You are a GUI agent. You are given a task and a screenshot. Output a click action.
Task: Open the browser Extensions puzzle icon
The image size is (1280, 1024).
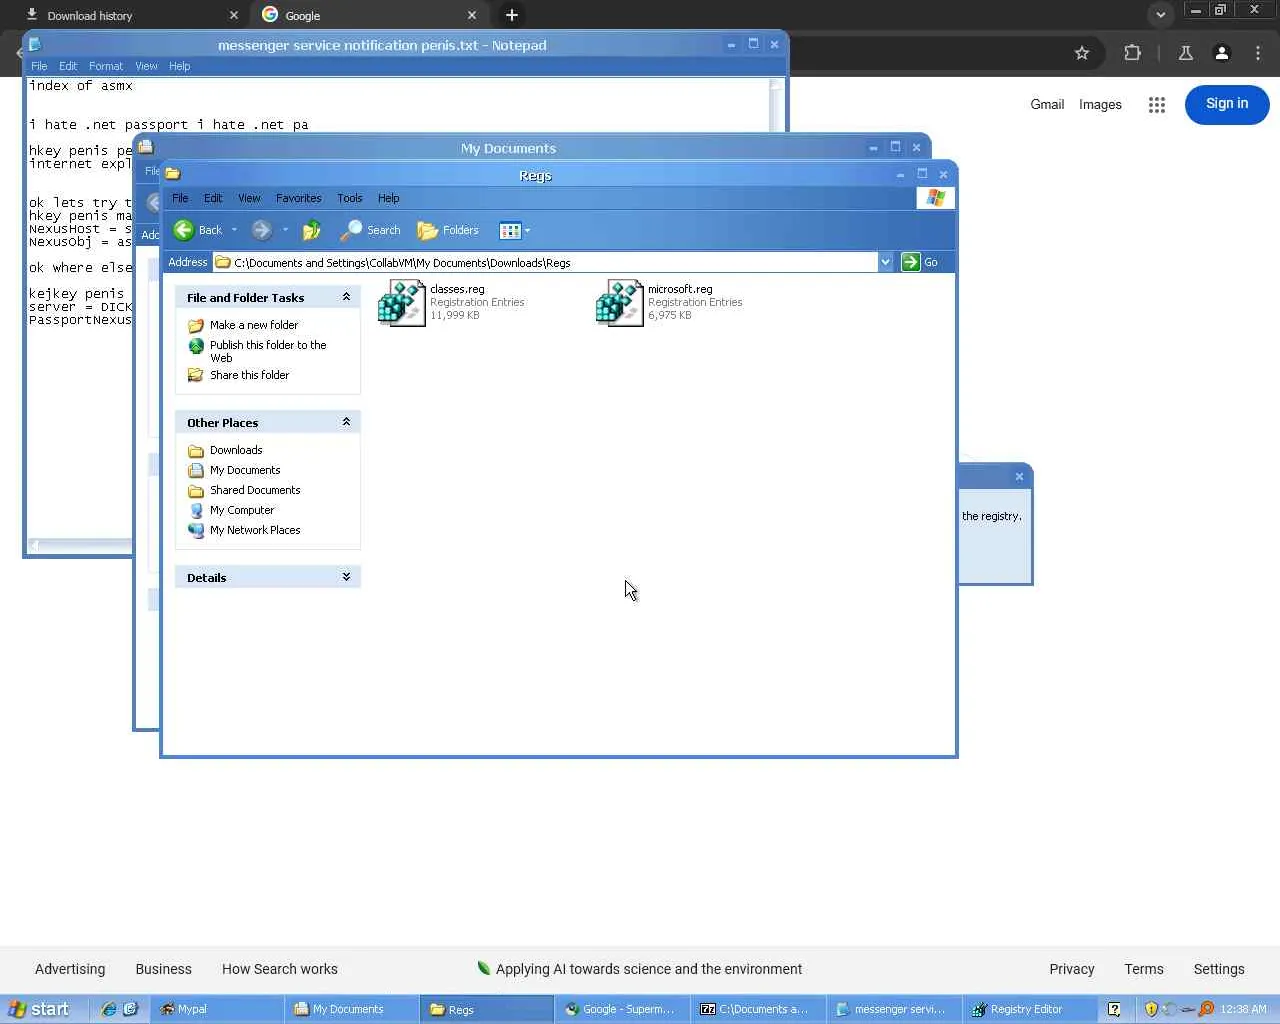(1133, 53)
